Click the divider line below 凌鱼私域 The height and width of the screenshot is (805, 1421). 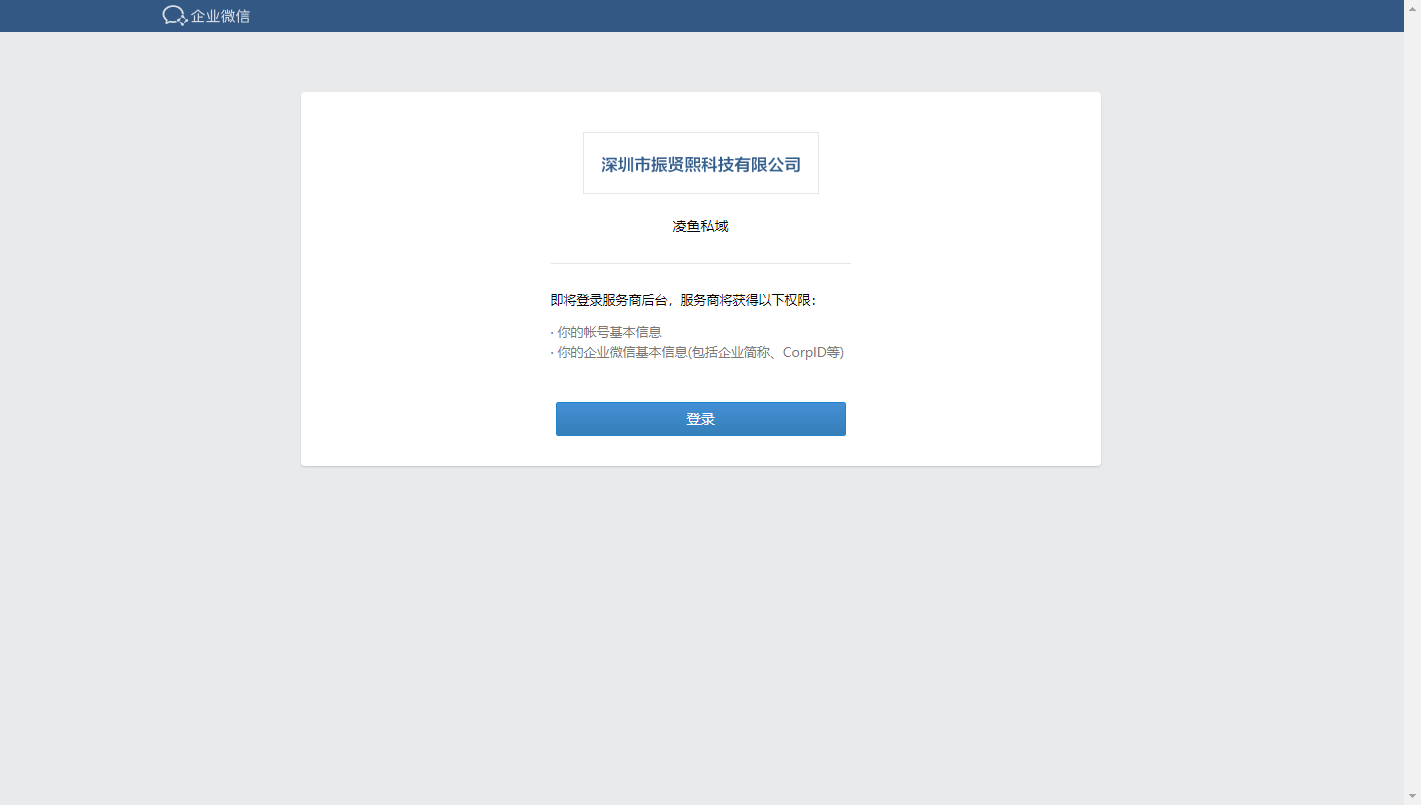700,263
